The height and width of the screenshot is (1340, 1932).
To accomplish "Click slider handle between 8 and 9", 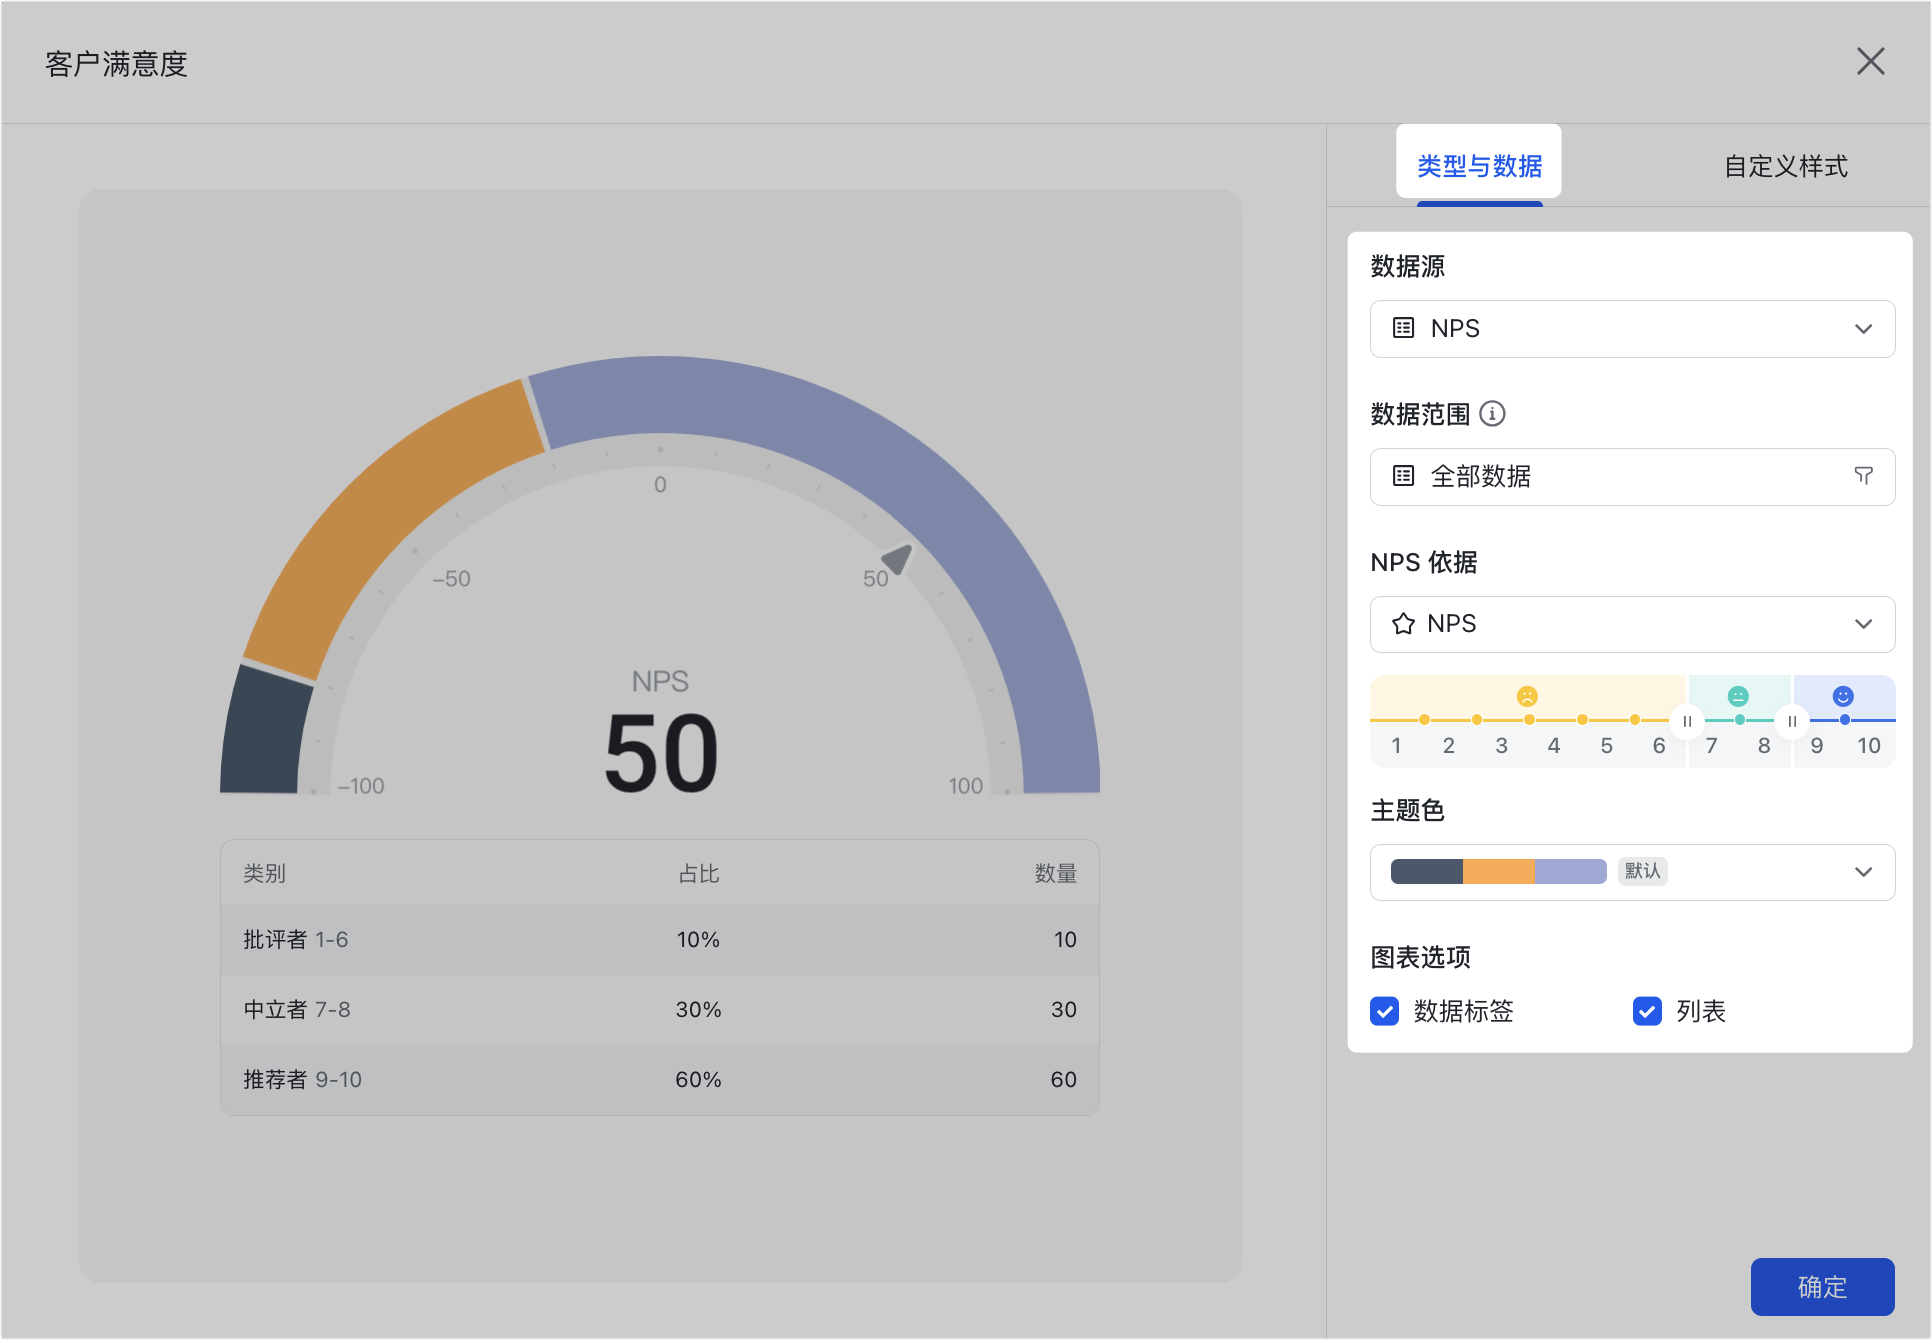I will pyautogui.click(x=1792, y=721).
